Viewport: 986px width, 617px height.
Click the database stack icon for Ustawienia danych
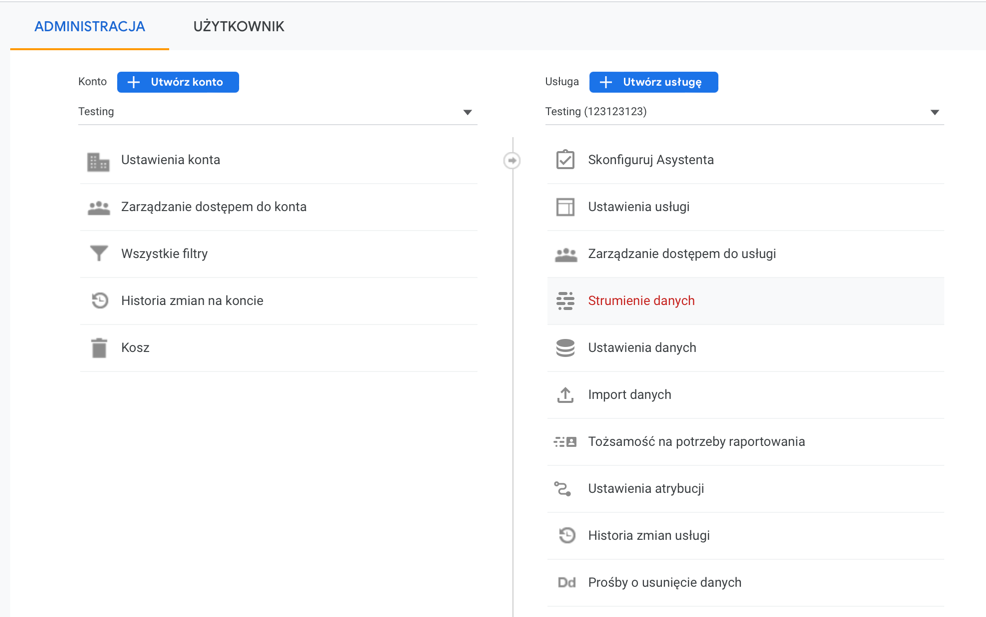click(x=565, y=348)
